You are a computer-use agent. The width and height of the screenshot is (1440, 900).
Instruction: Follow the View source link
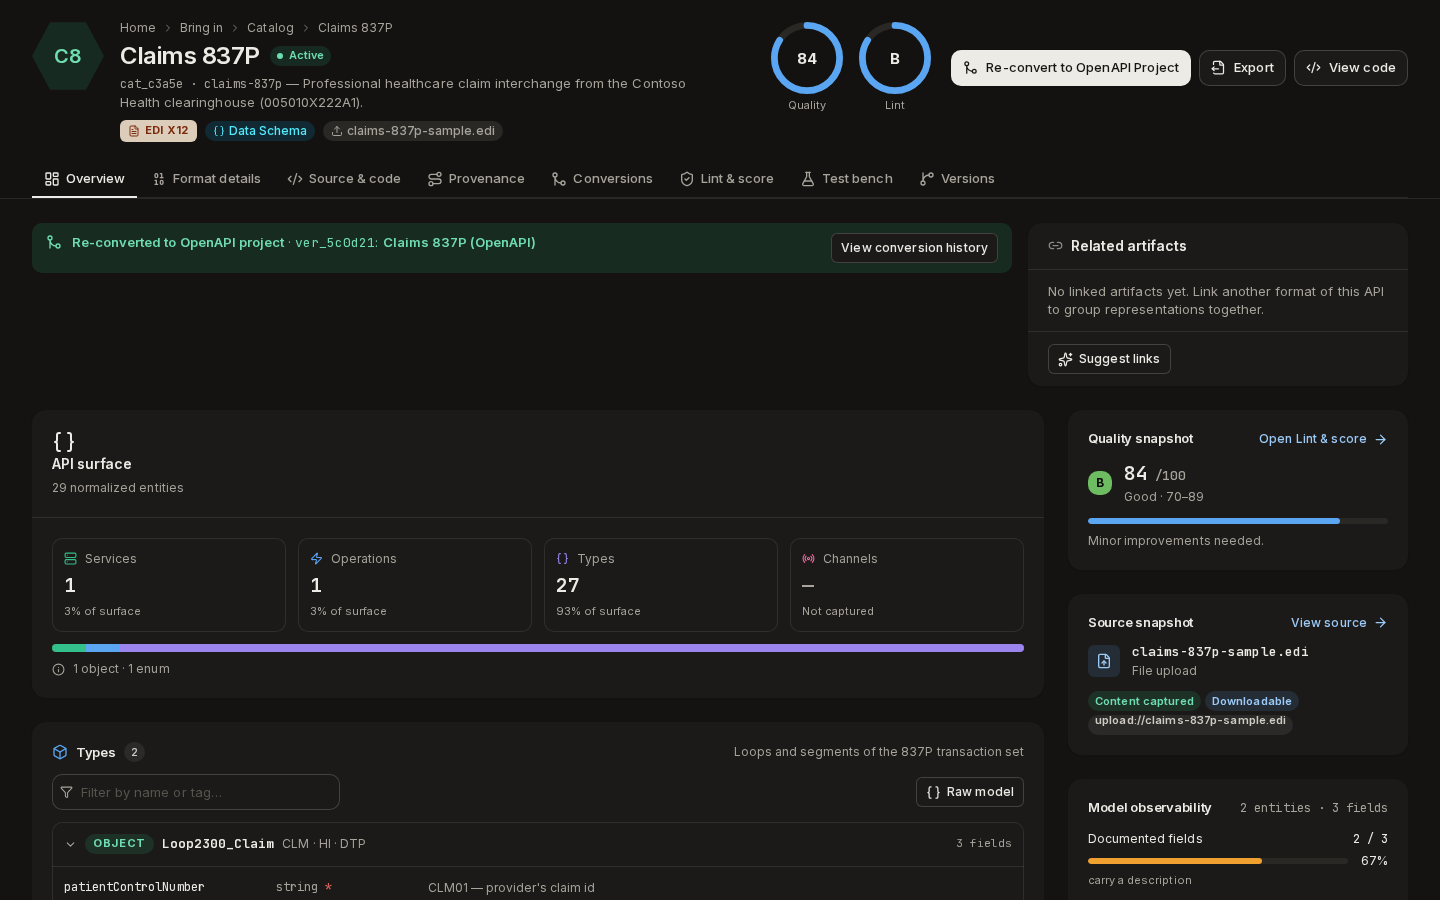pos(1339,623)
